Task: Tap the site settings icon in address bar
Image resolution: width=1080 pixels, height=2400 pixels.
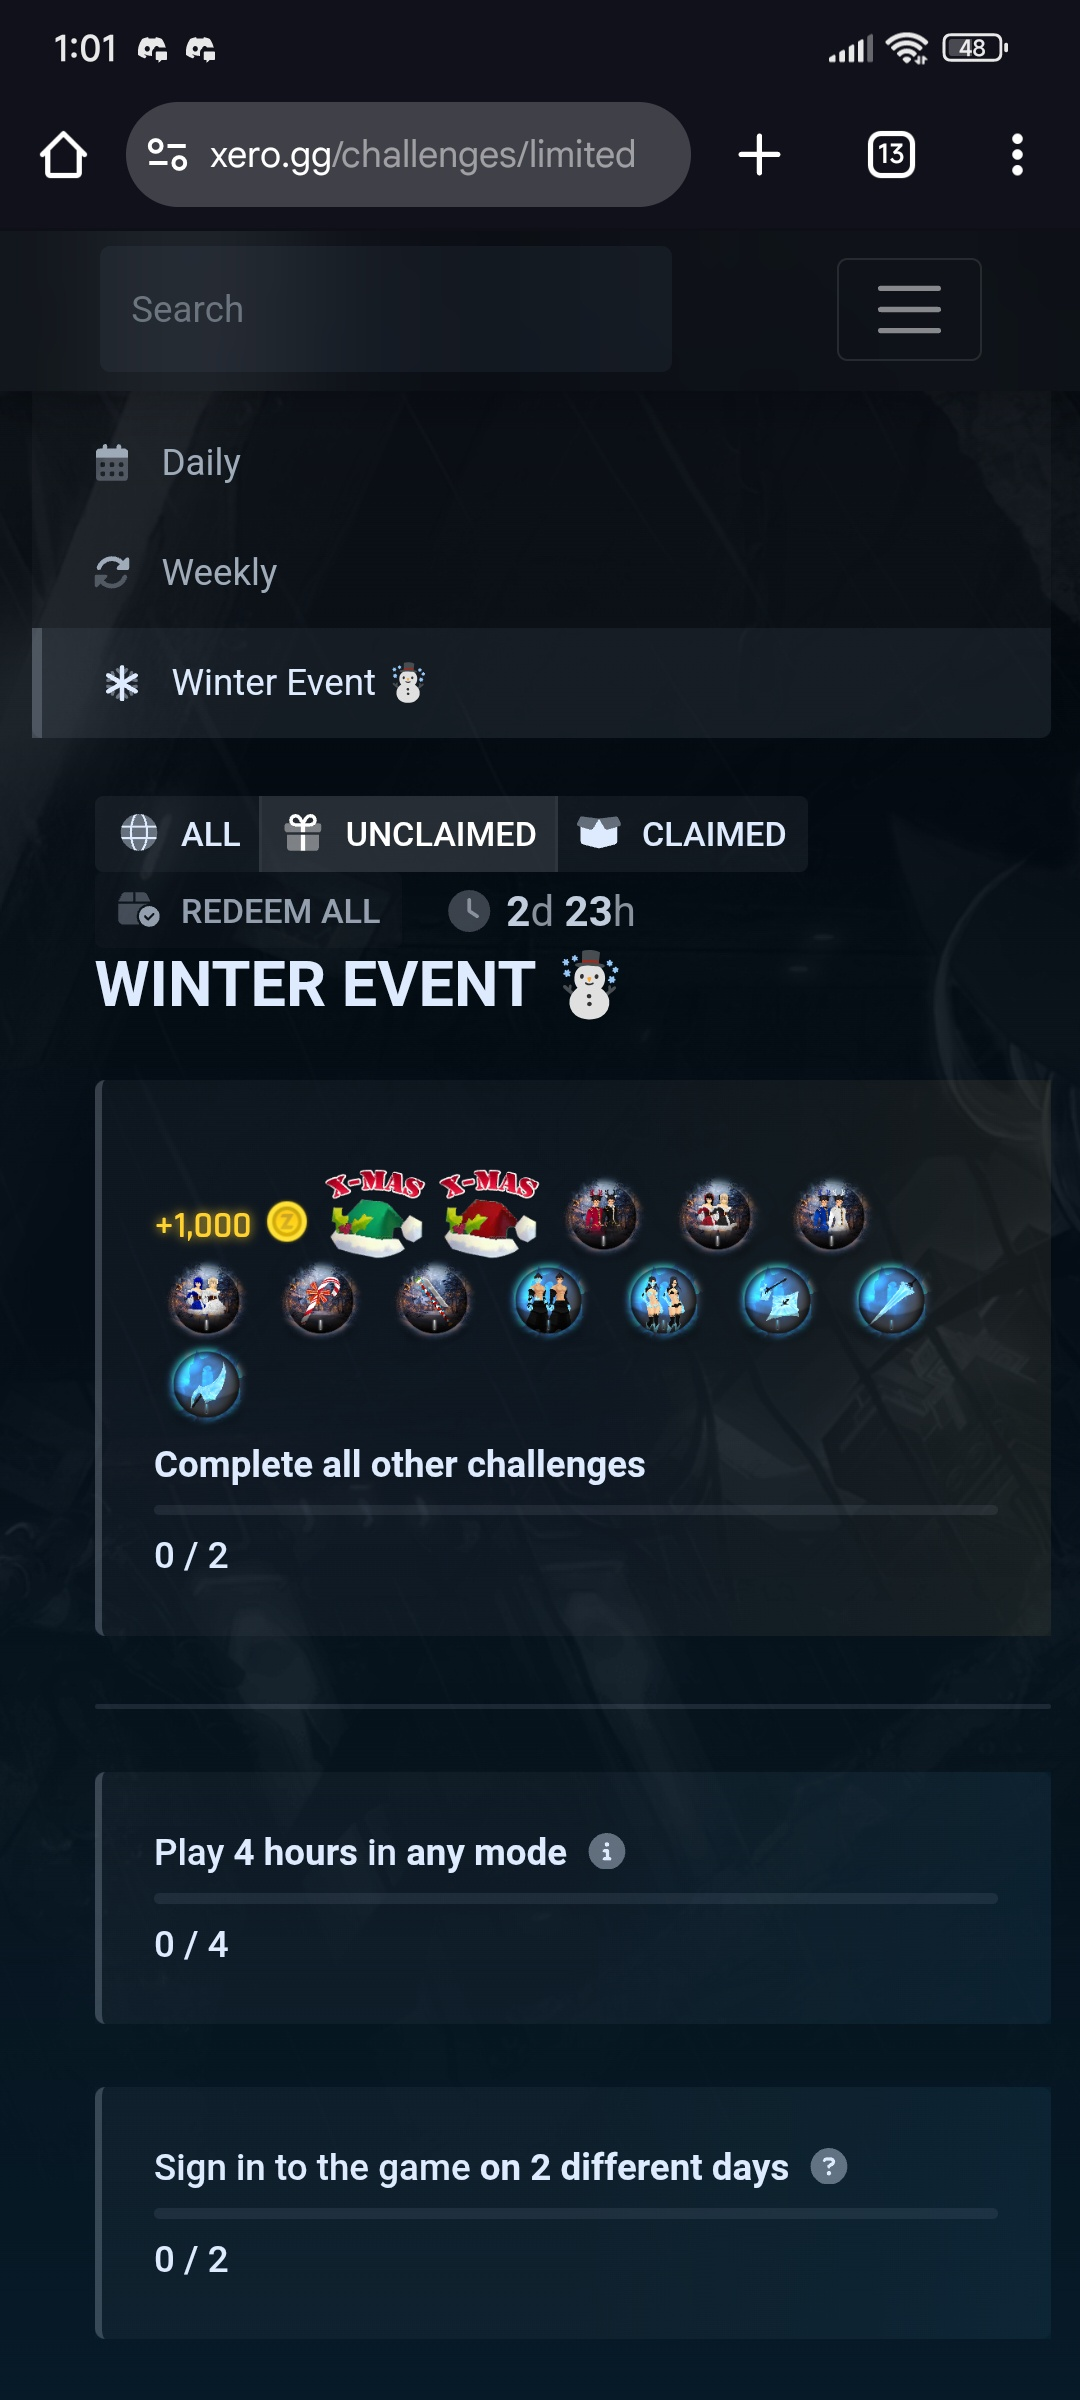Action: pos(167,155)
